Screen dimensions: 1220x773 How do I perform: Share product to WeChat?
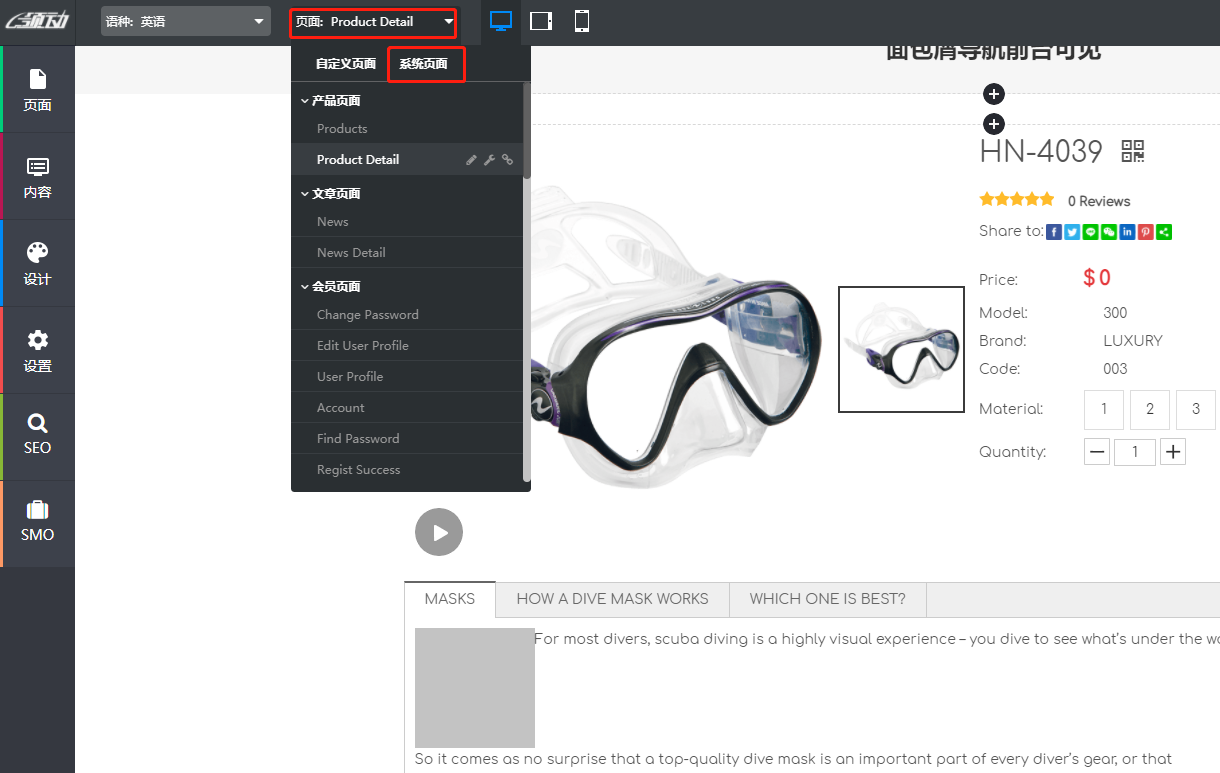tap(1109, 232)
